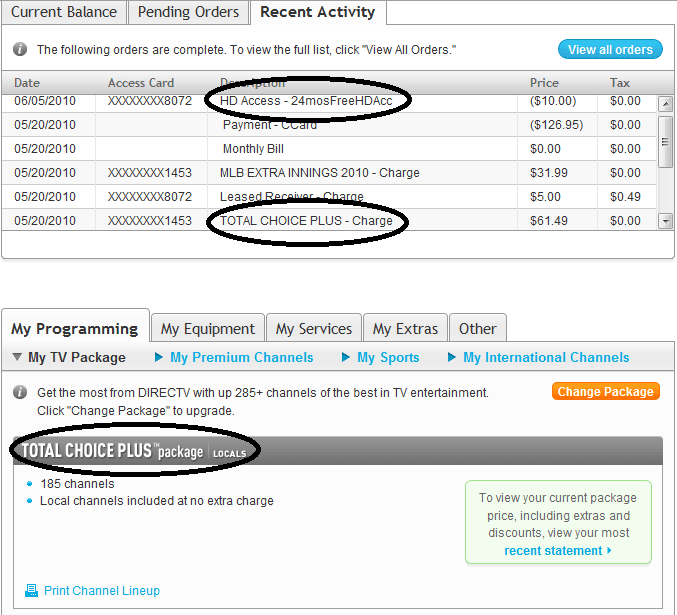Open the My Extras tab

click(x=405, y=329)
